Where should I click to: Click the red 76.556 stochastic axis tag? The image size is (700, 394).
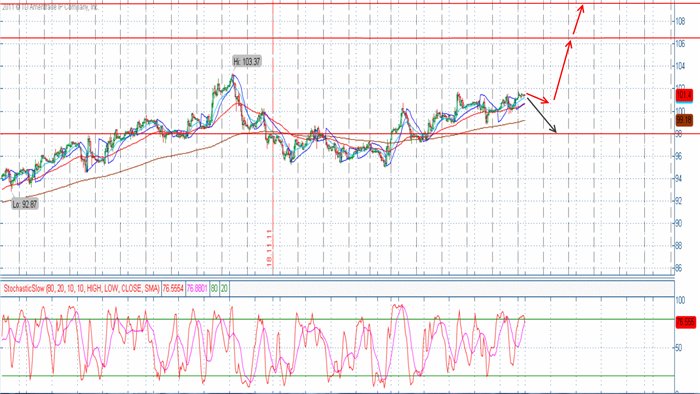[x=685, y=322]
